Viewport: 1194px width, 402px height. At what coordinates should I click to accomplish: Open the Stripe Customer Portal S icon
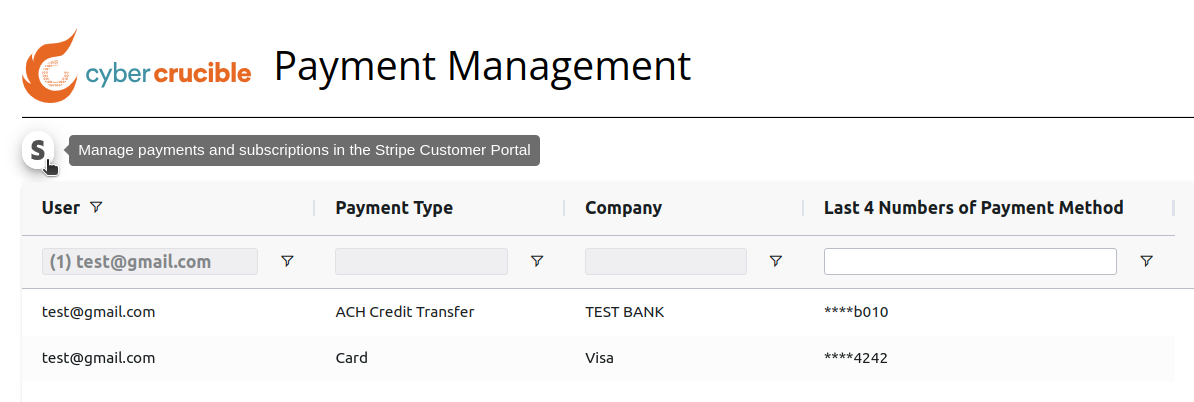pyautogui.click(x=38, y=150)
